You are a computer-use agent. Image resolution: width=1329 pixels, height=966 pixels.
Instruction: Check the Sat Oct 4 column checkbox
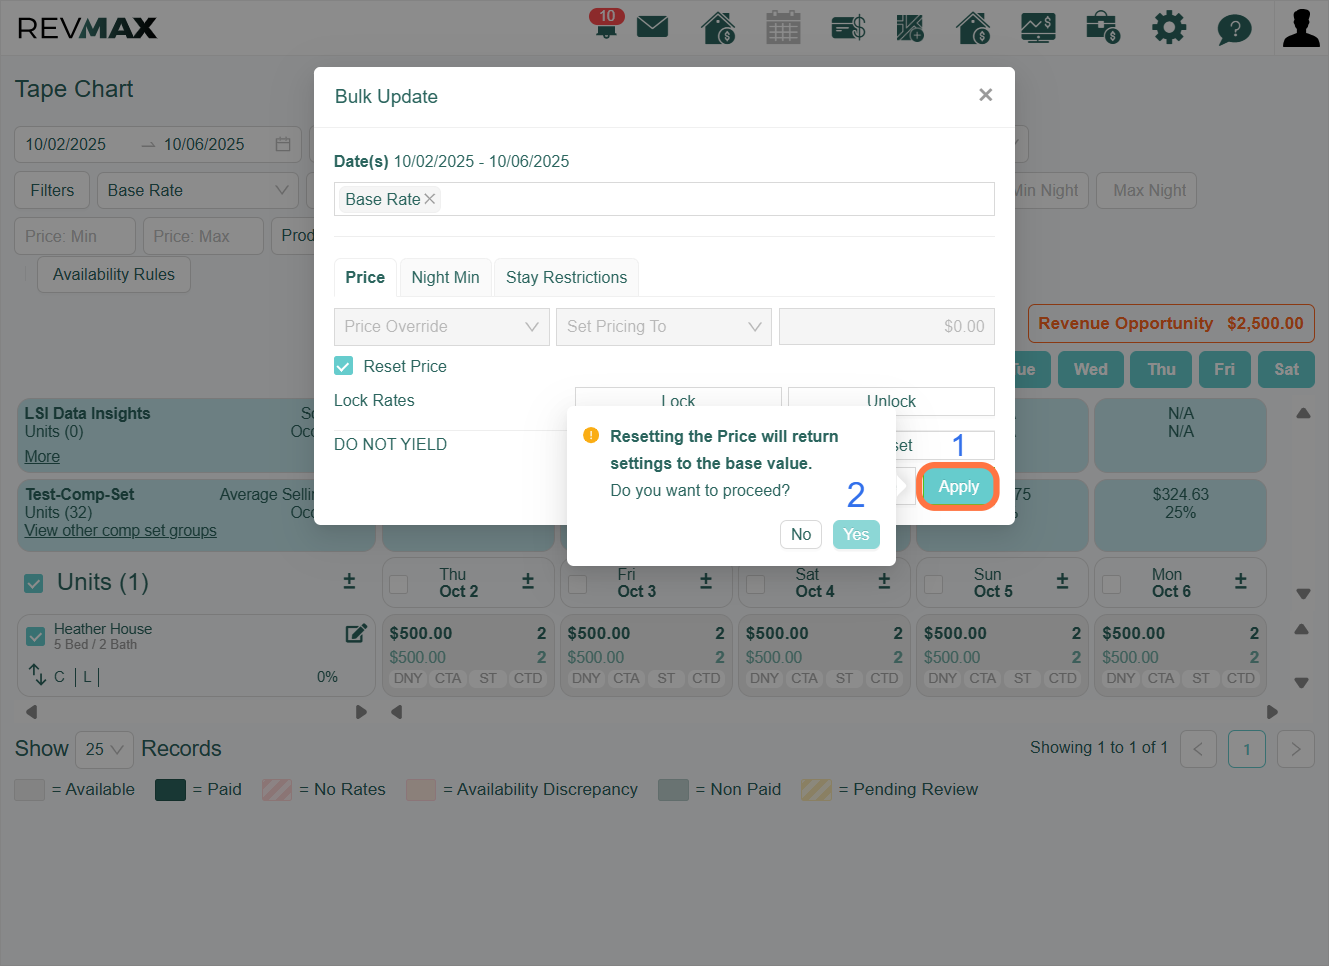coord(755,584)
